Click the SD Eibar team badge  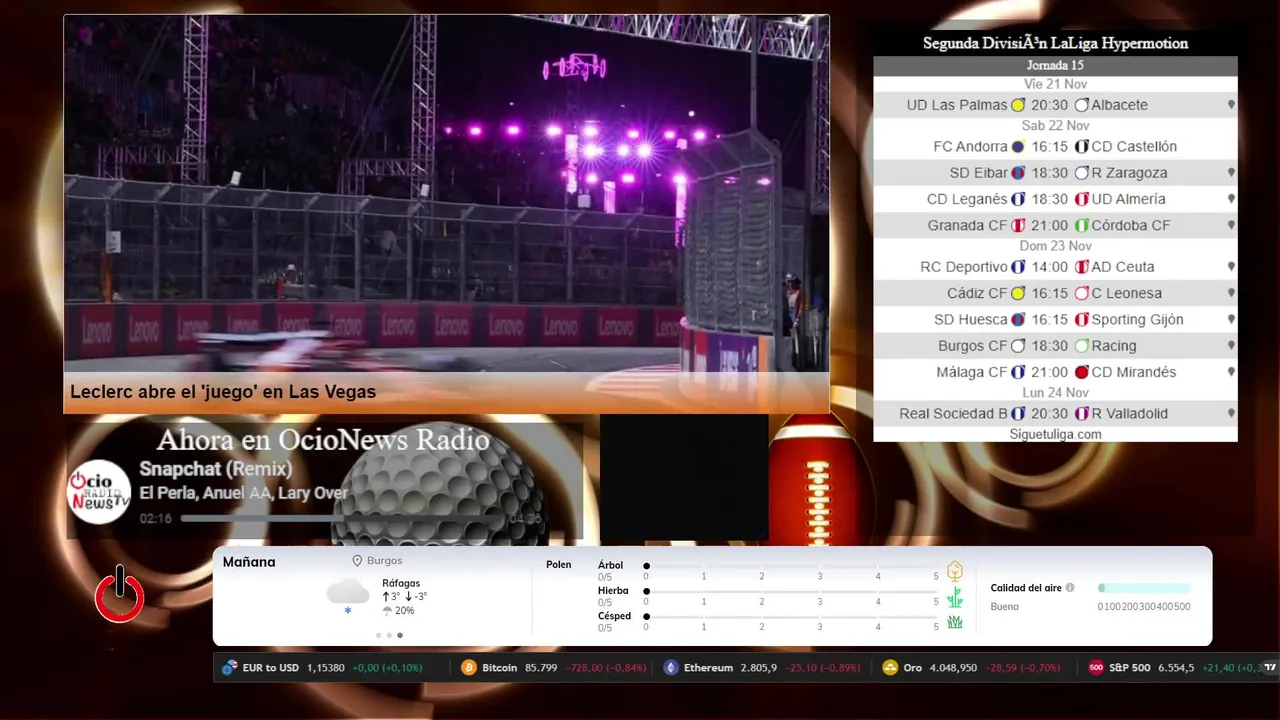(x=1018, y=173)
